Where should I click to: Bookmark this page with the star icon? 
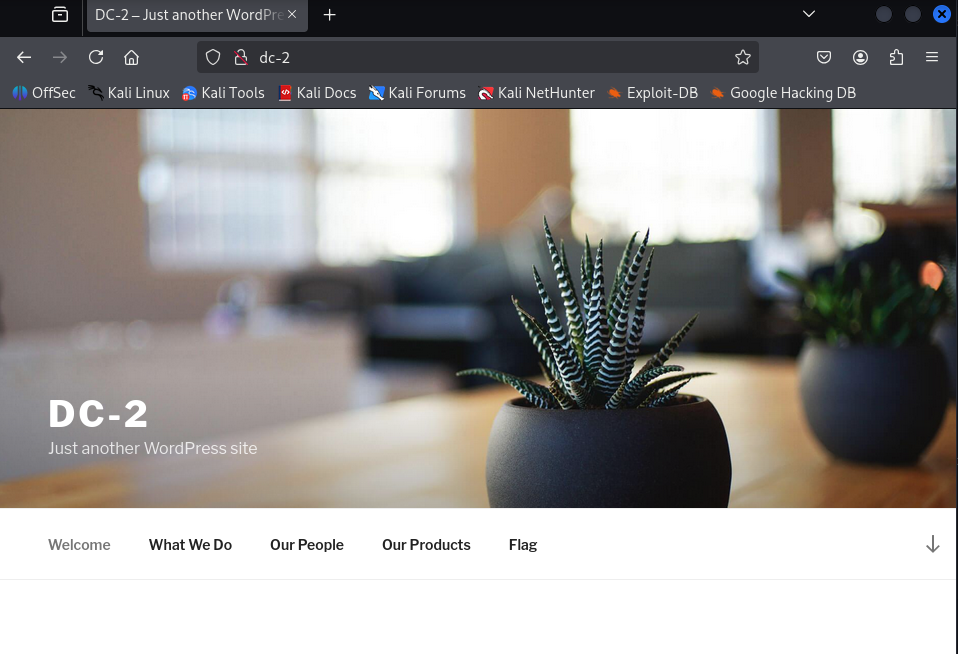742,57
